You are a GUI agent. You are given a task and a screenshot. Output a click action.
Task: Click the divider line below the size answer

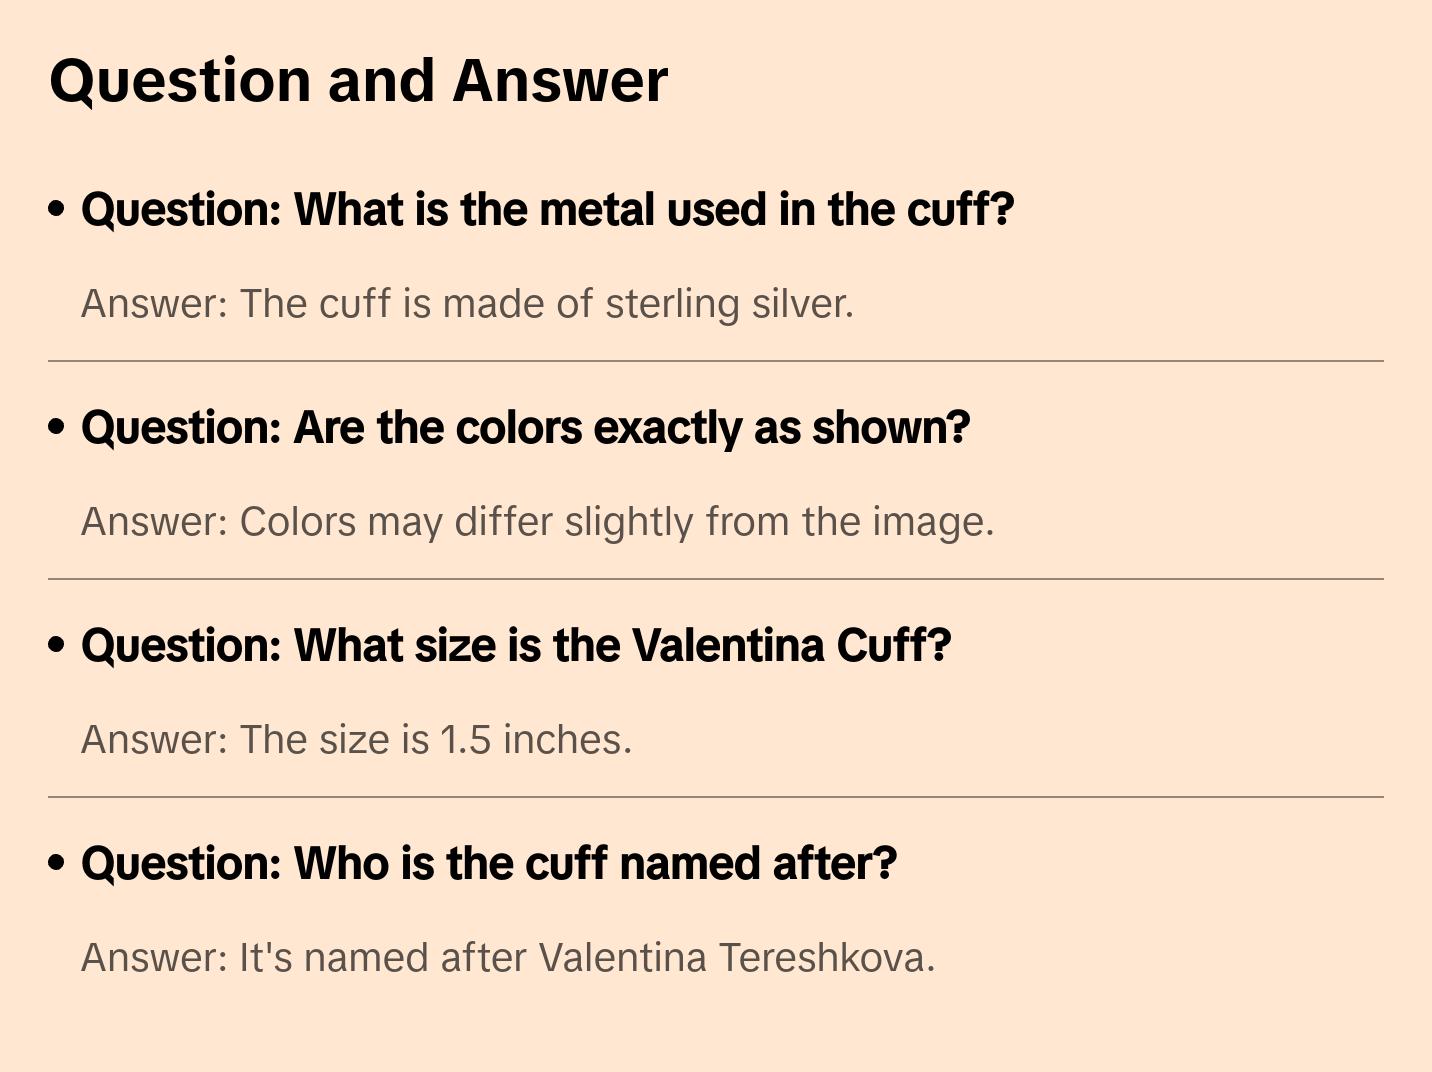pyautogui.click(x=715, y=797)
